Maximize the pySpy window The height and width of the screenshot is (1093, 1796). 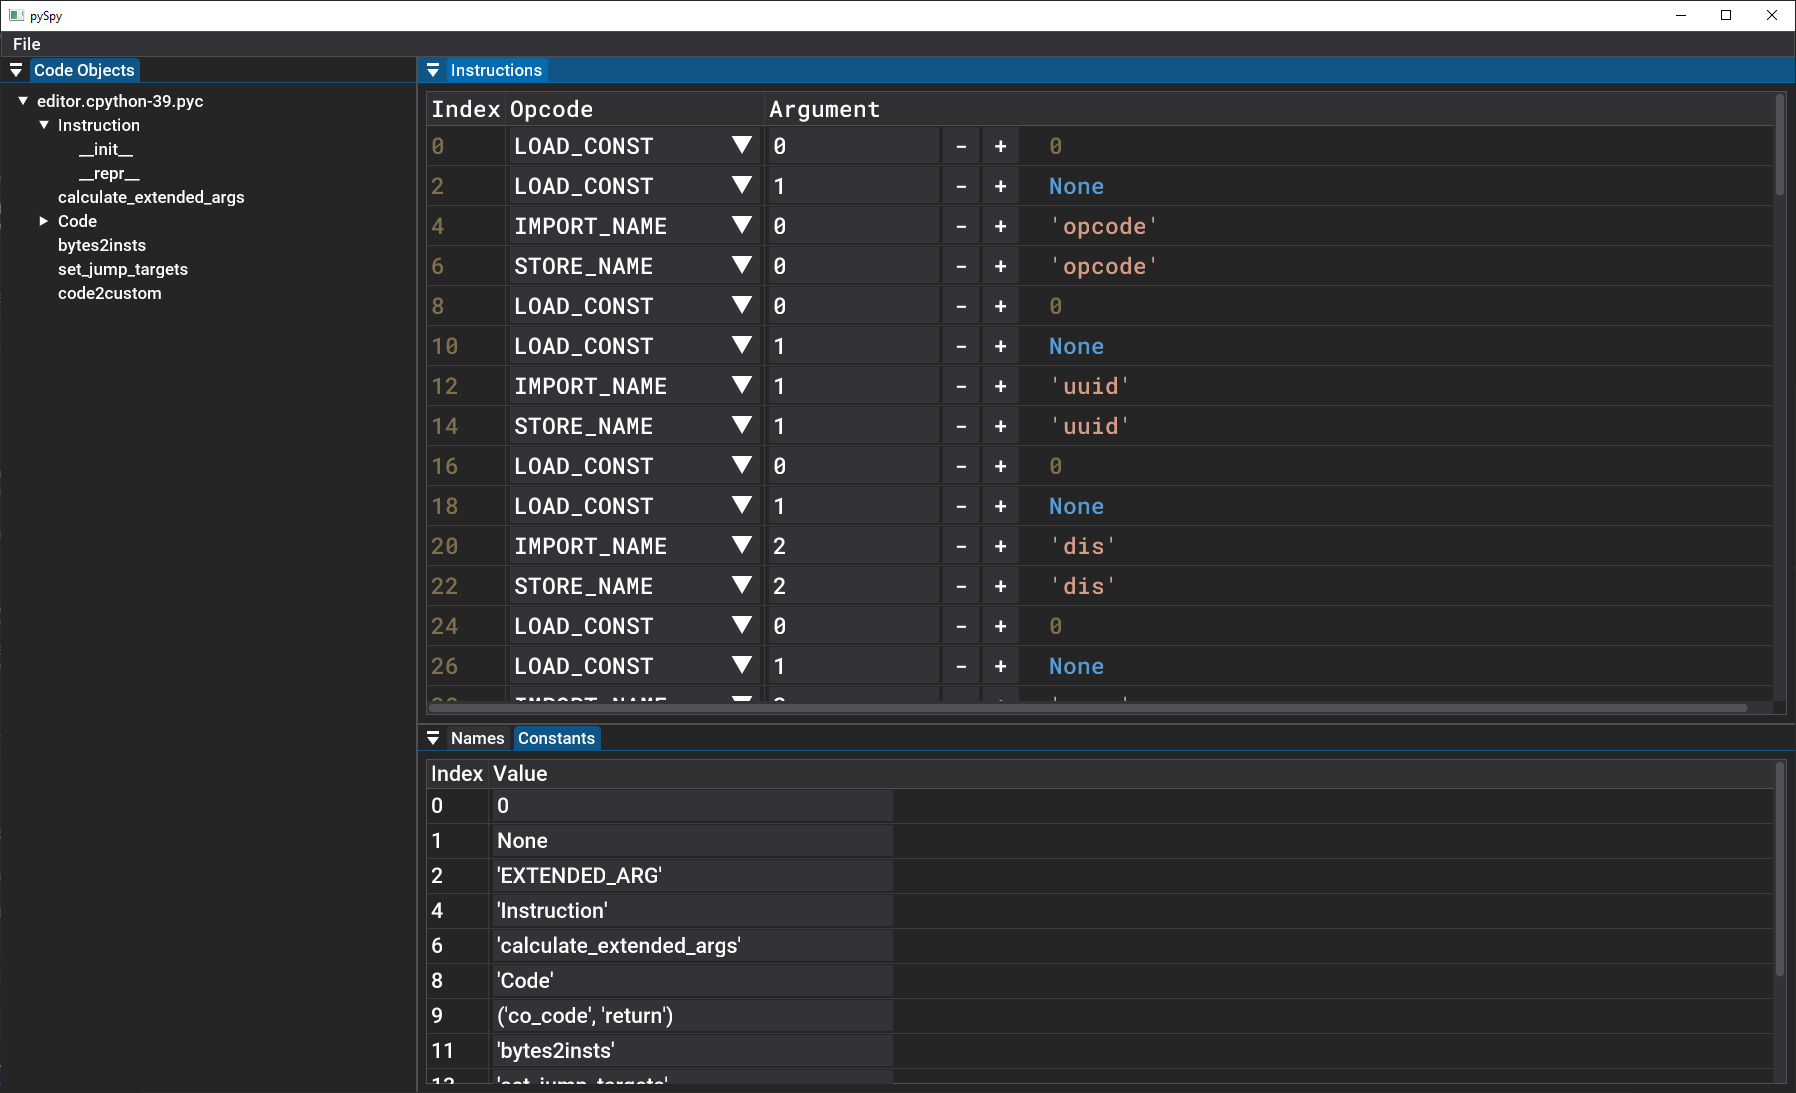point(1726,15)
